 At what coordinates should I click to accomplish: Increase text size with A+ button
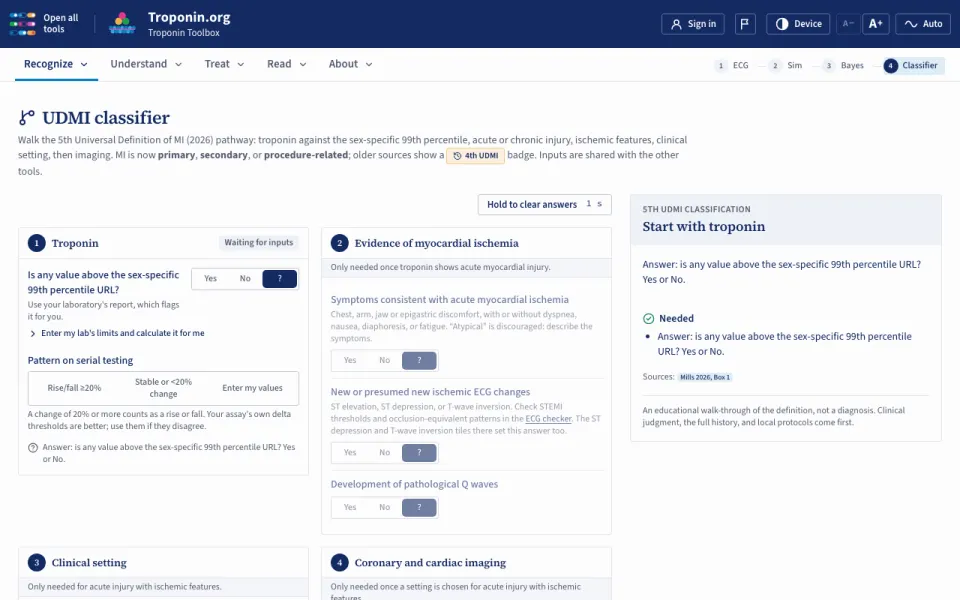click(876, 24)
